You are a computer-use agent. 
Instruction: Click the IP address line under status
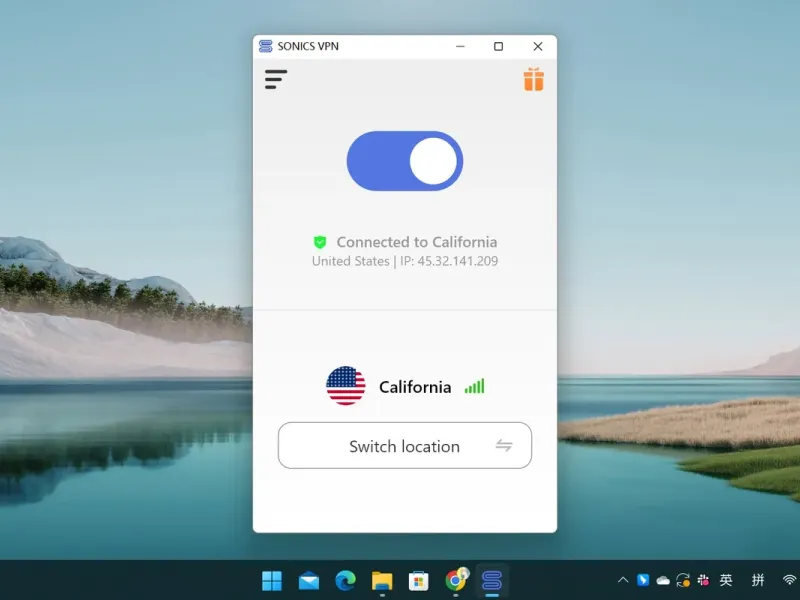(405, 261)
